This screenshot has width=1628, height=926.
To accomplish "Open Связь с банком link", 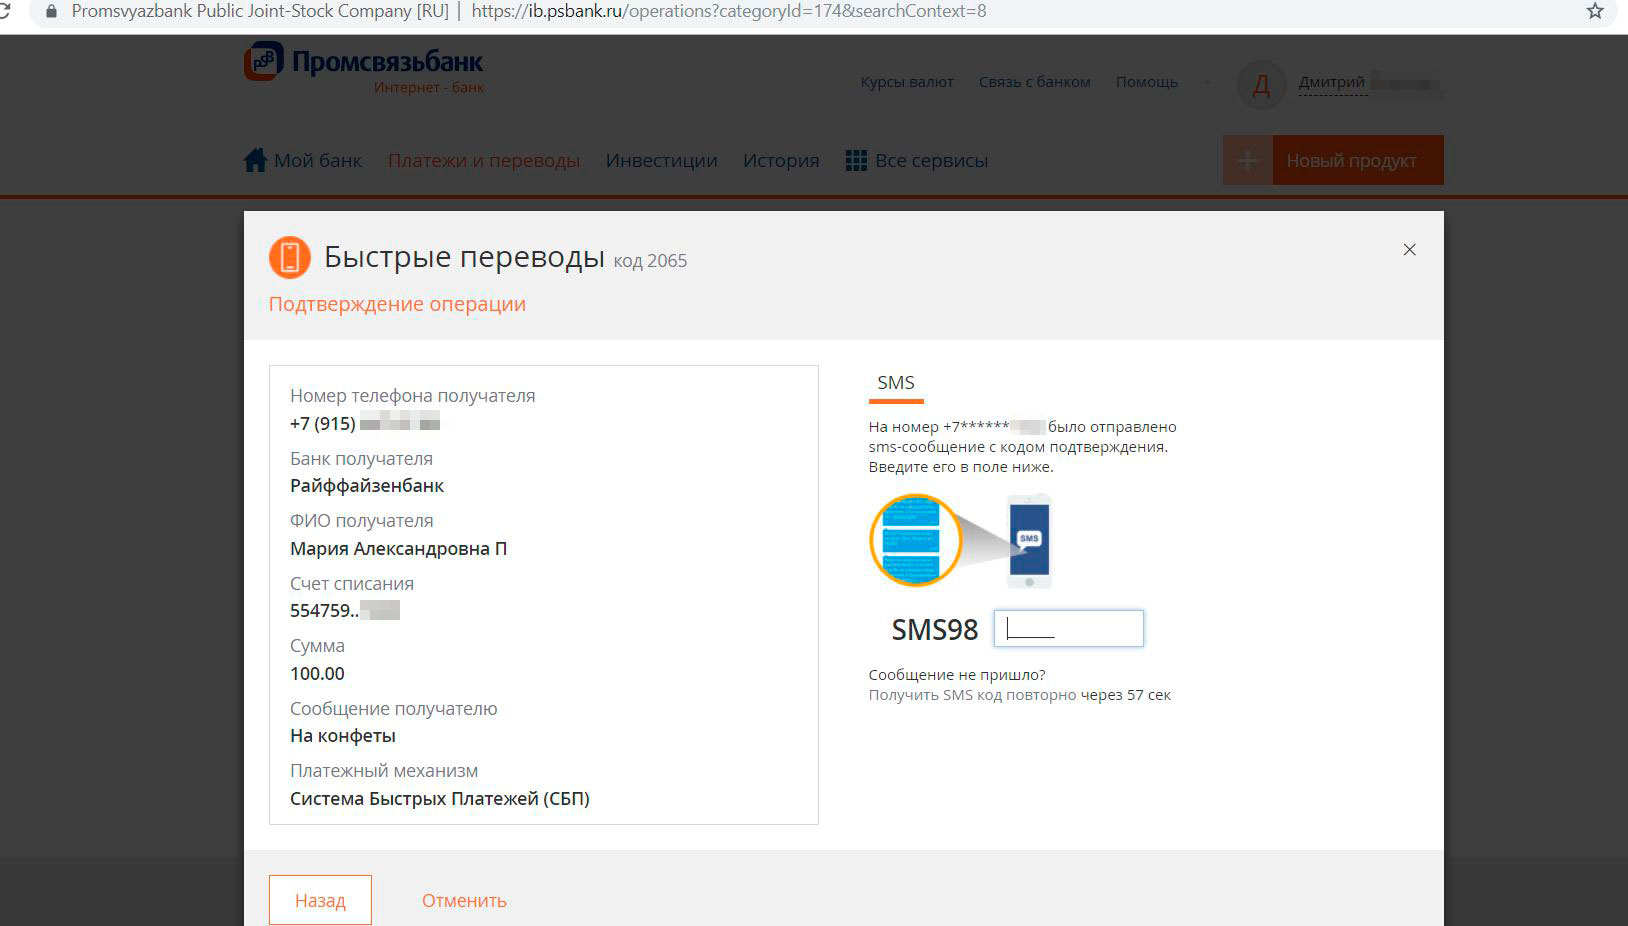I will [x=1034, y=82].
